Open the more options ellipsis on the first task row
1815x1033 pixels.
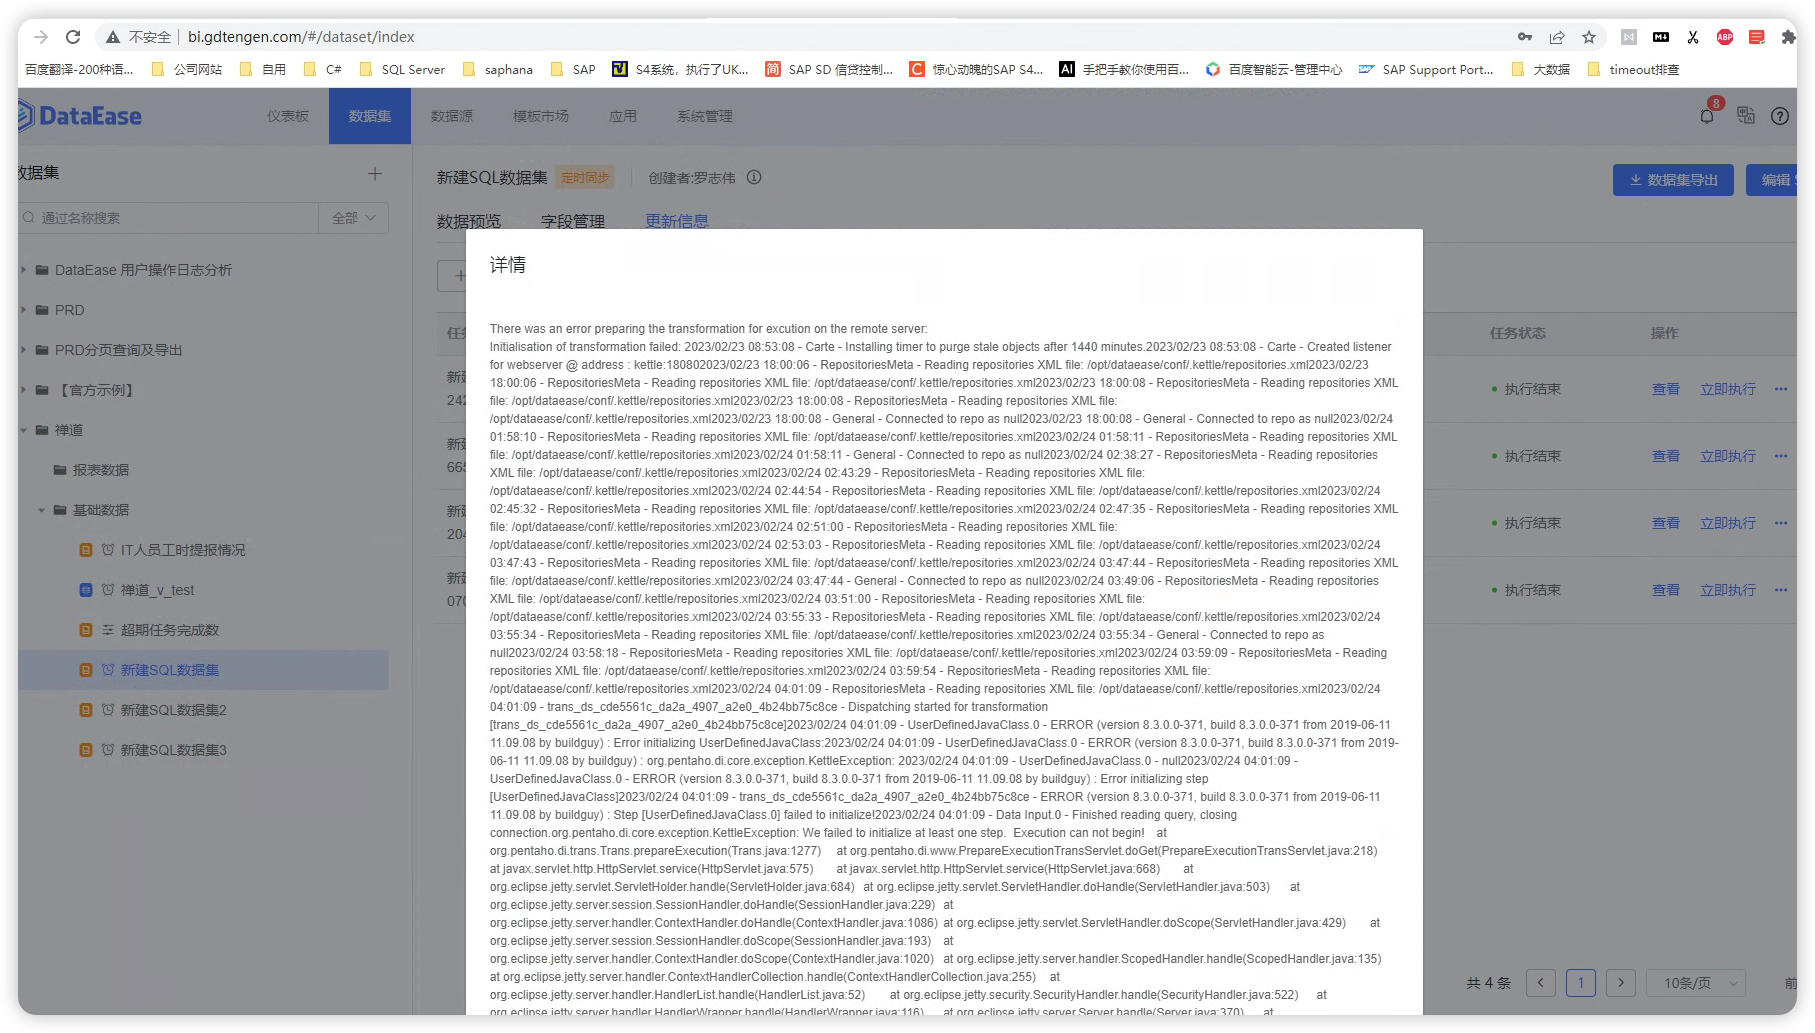tap(1781, 389)
